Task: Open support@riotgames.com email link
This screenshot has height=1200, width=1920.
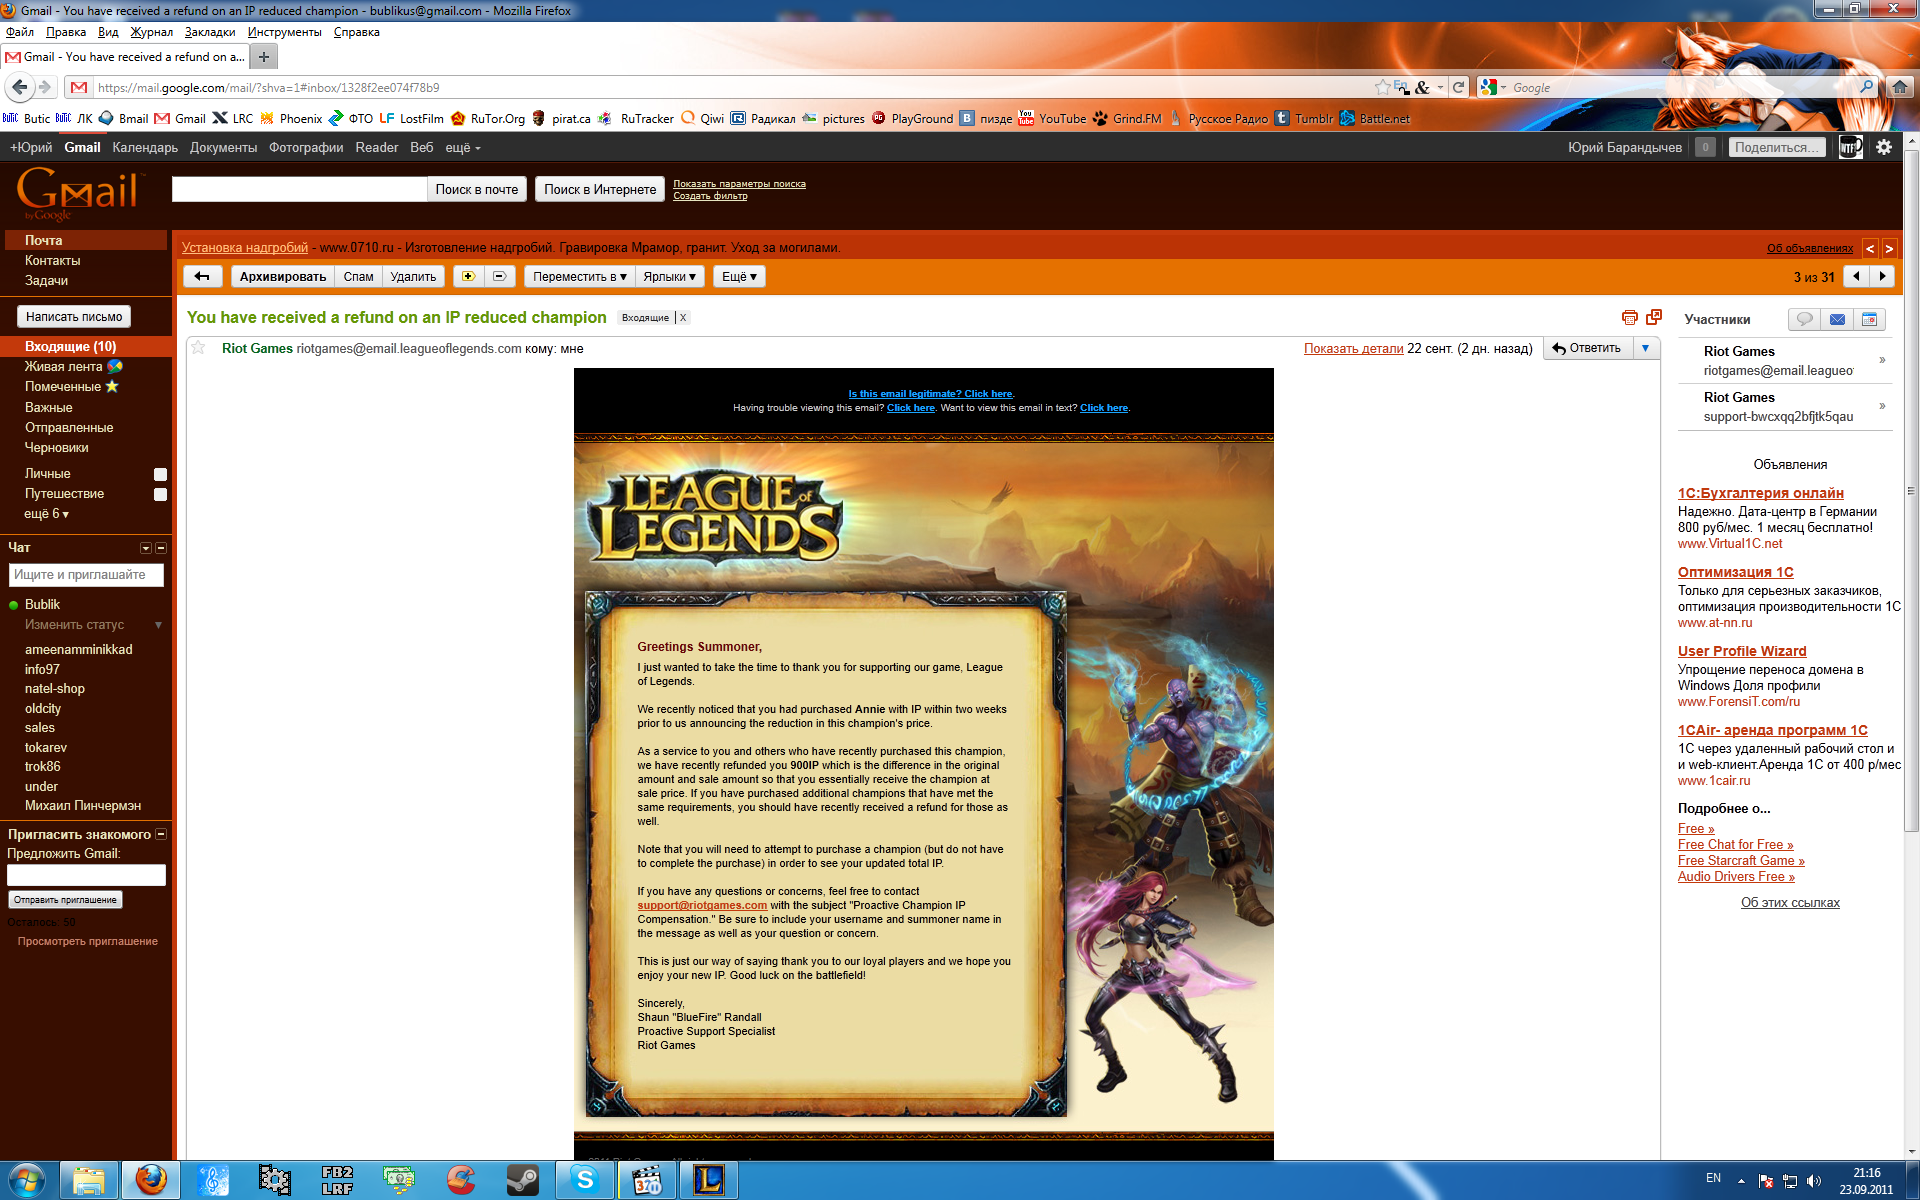Action: [702, 905]
